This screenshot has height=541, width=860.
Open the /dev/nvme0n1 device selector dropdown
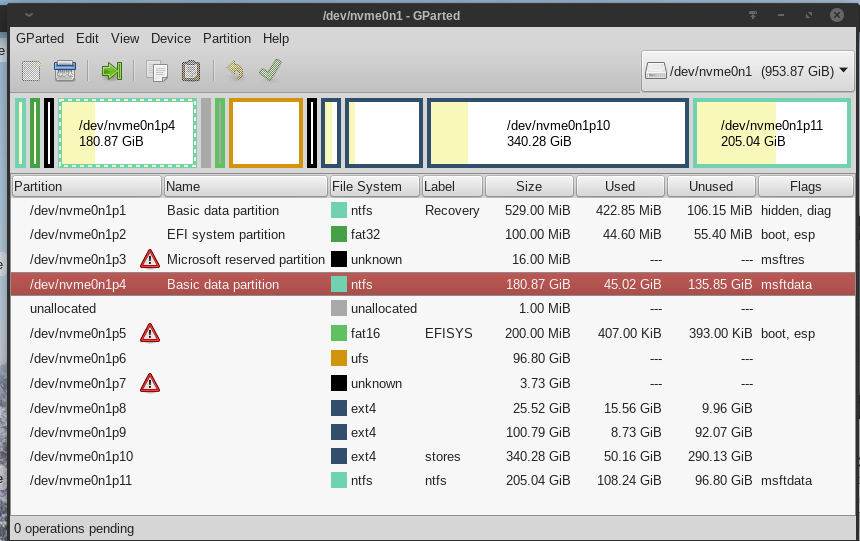point(747,71)
